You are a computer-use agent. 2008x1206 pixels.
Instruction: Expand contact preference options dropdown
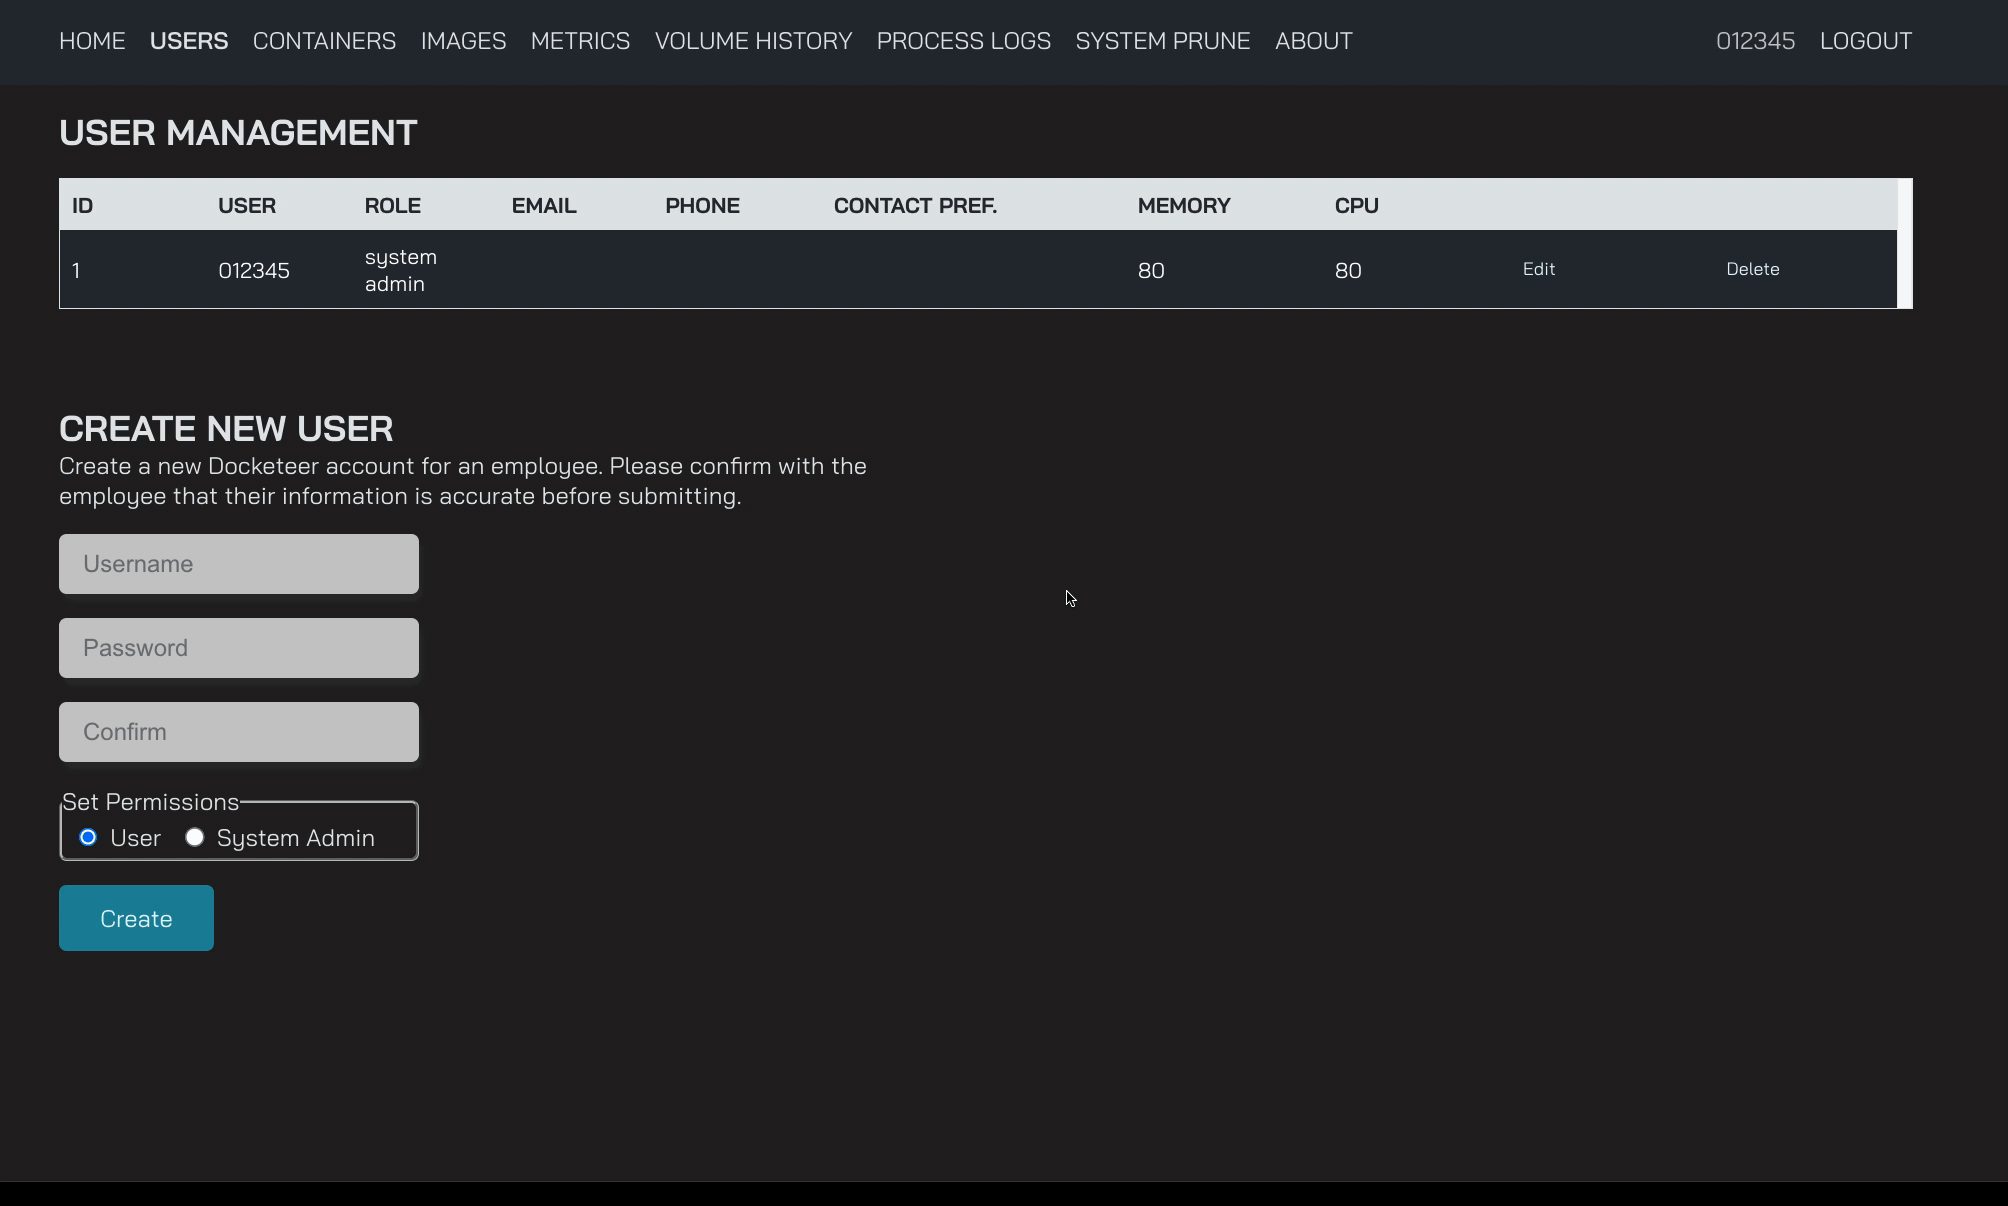coord(915,270)
